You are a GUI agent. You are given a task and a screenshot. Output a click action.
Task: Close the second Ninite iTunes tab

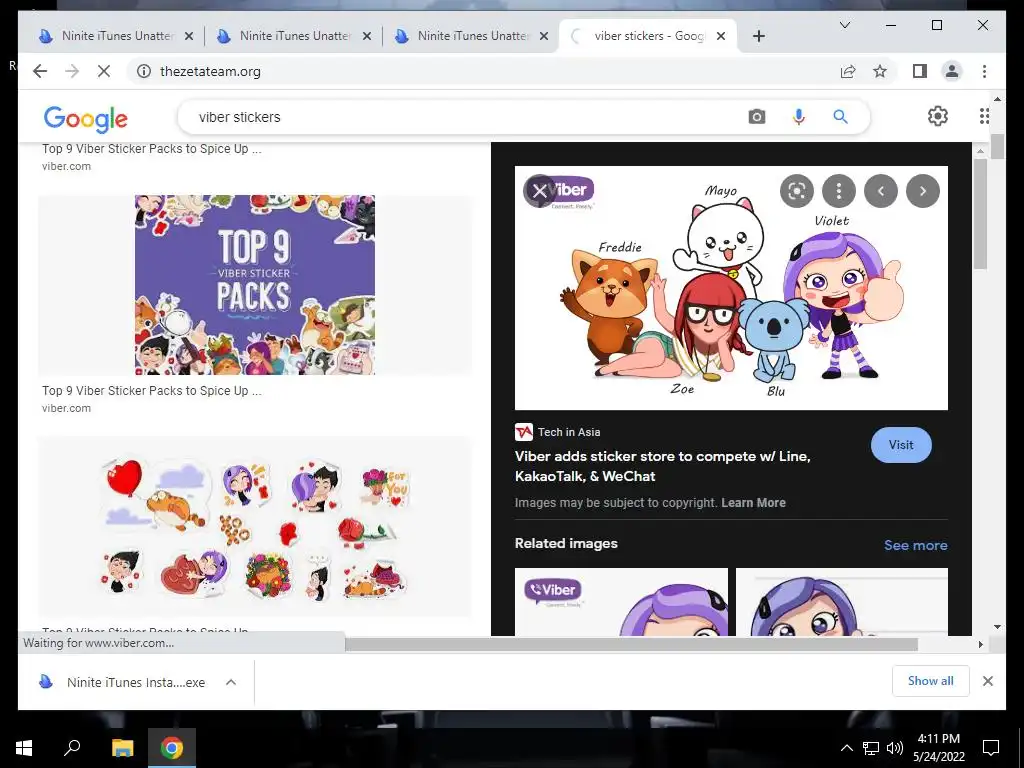[x=367, y=36]
